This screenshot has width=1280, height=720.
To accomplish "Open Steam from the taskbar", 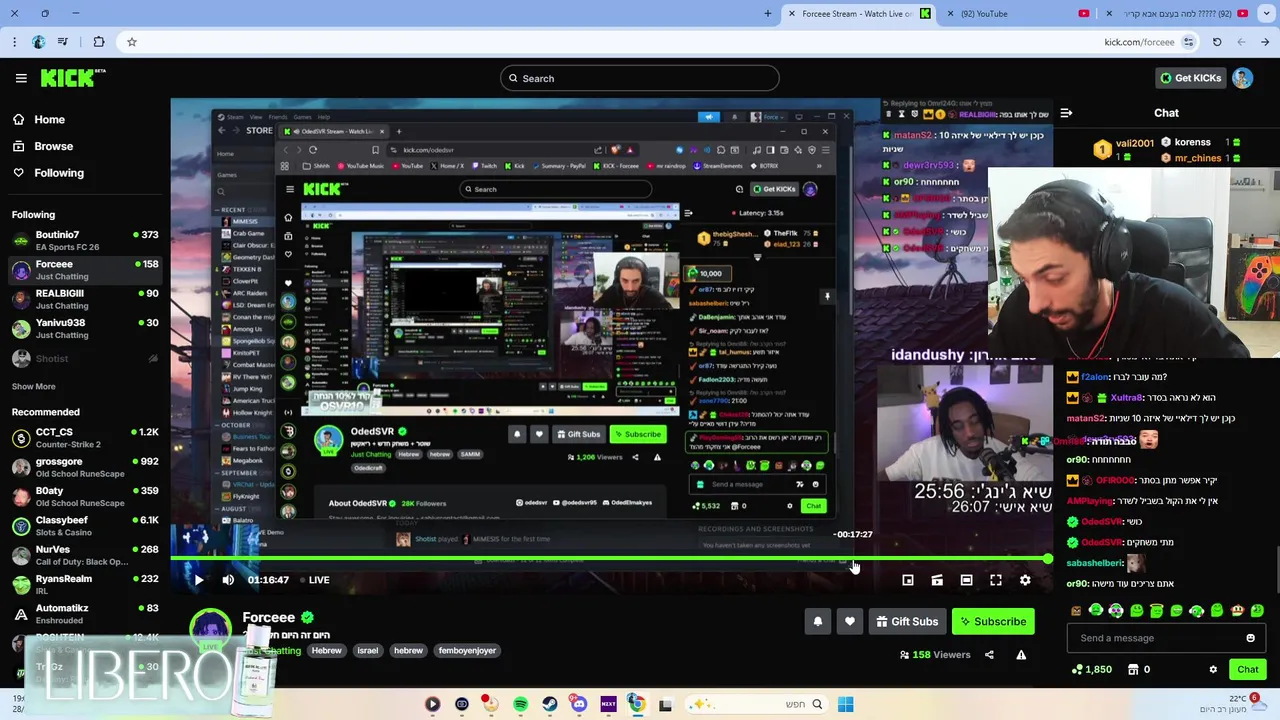I will pos(550,704).
